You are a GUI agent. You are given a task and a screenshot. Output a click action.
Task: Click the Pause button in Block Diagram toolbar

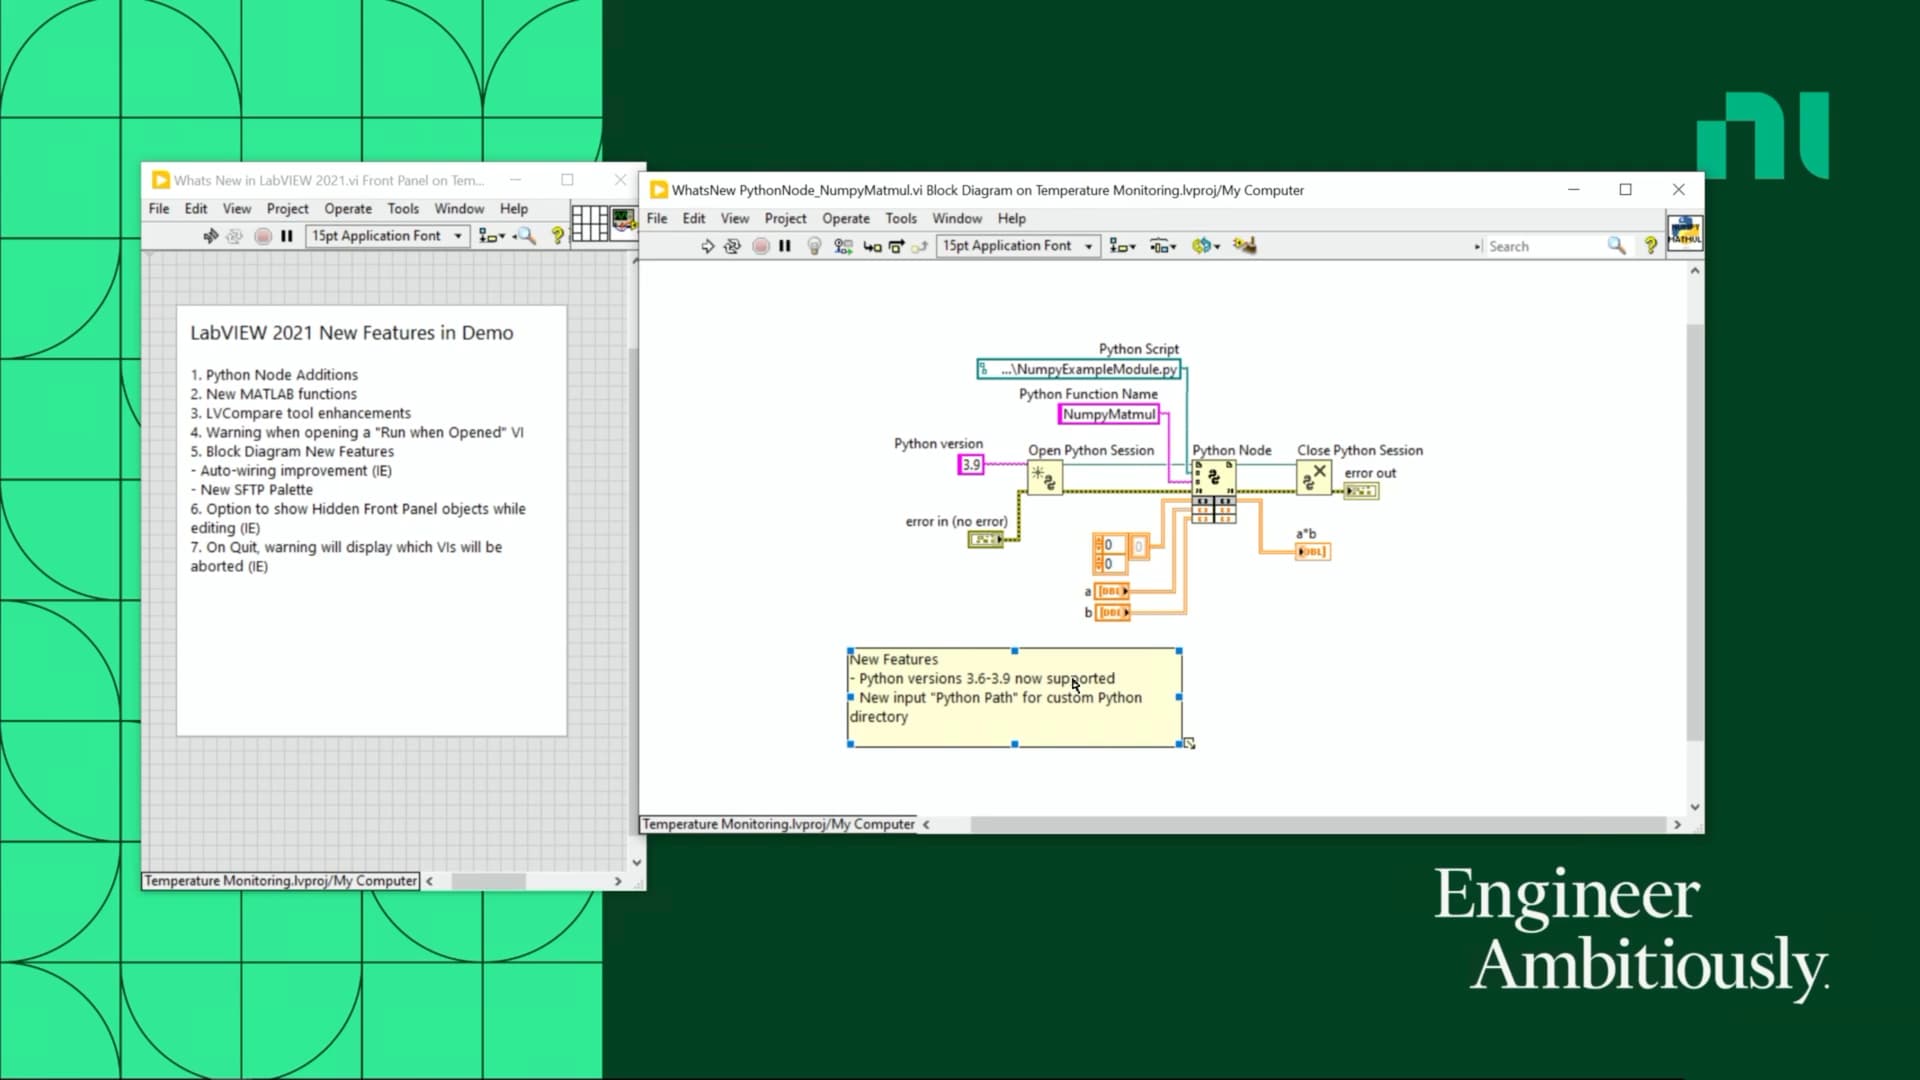(785, 246)
